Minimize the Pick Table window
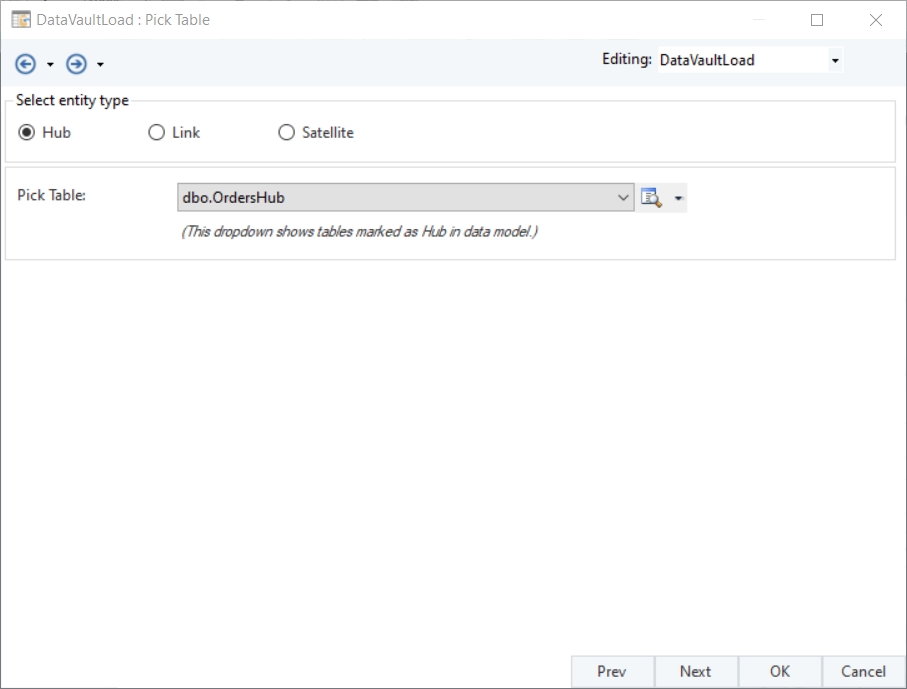This screenshot has height=689, width=907. (760, 20)
